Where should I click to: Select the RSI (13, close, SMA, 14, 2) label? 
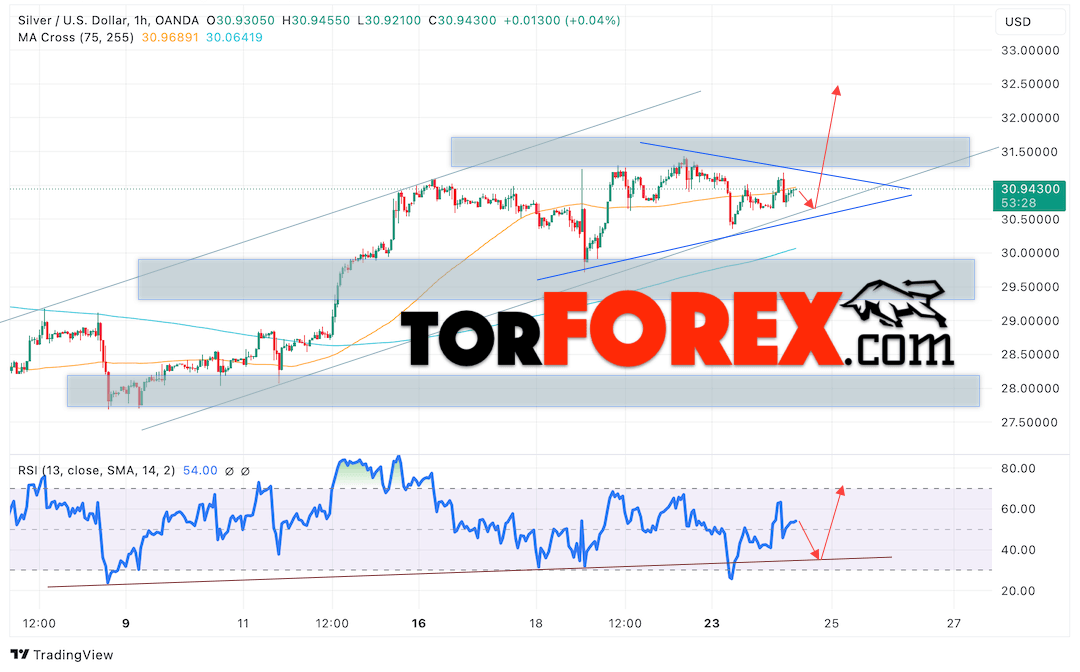(96, 470)
